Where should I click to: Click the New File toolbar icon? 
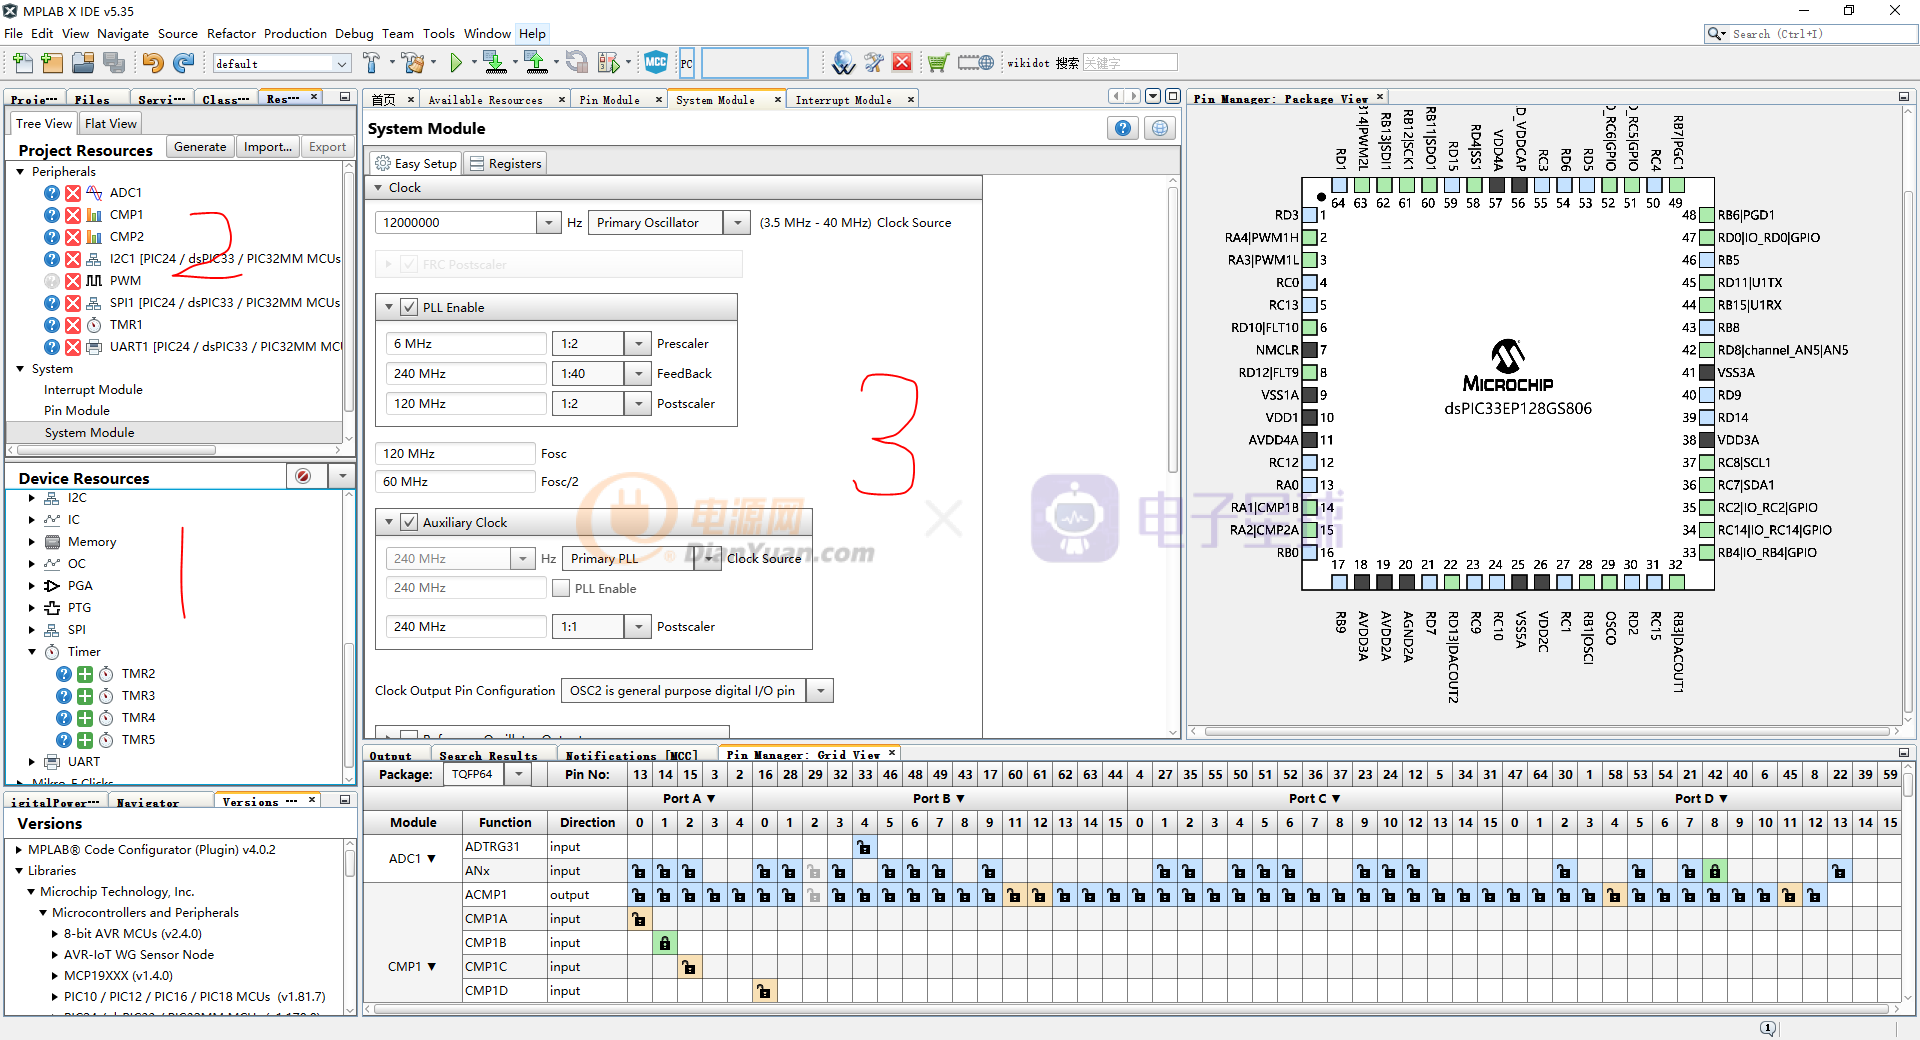(x=22, y=63)
